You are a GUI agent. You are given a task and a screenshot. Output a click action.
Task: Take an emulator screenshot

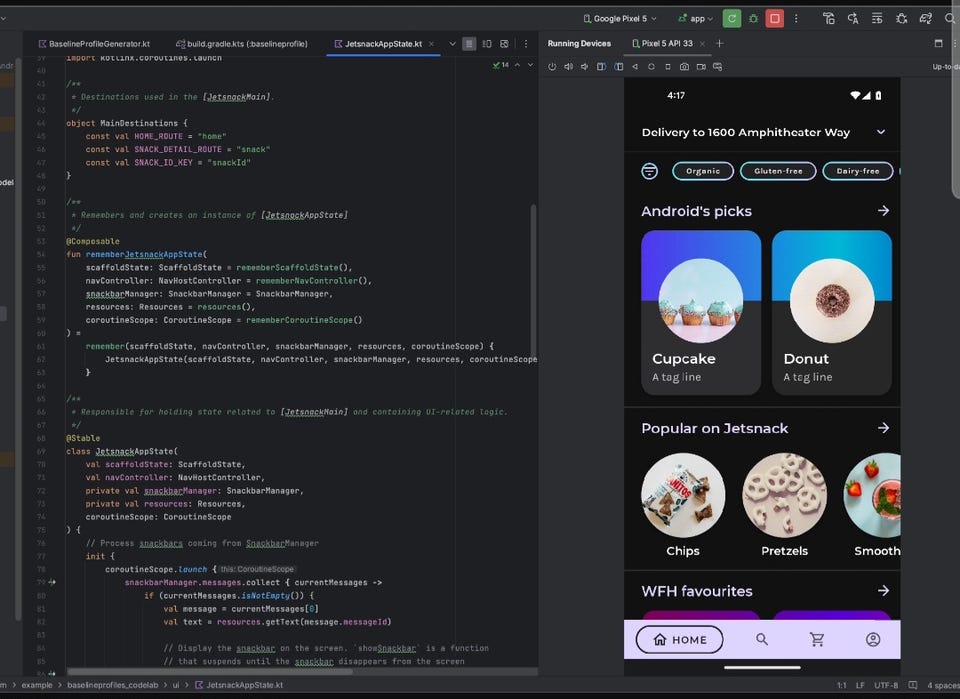[x=684, y=66]
